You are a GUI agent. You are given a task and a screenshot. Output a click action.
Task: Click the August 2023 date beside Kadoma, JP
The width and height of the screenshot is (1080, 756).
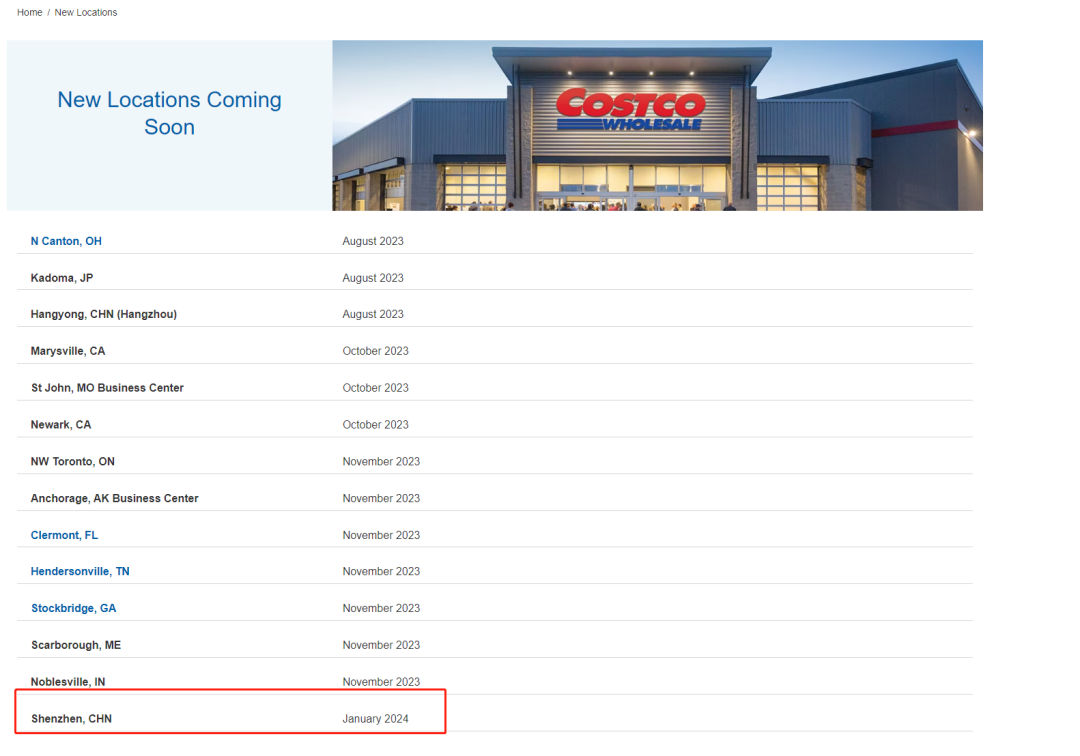tap(372, 278)
